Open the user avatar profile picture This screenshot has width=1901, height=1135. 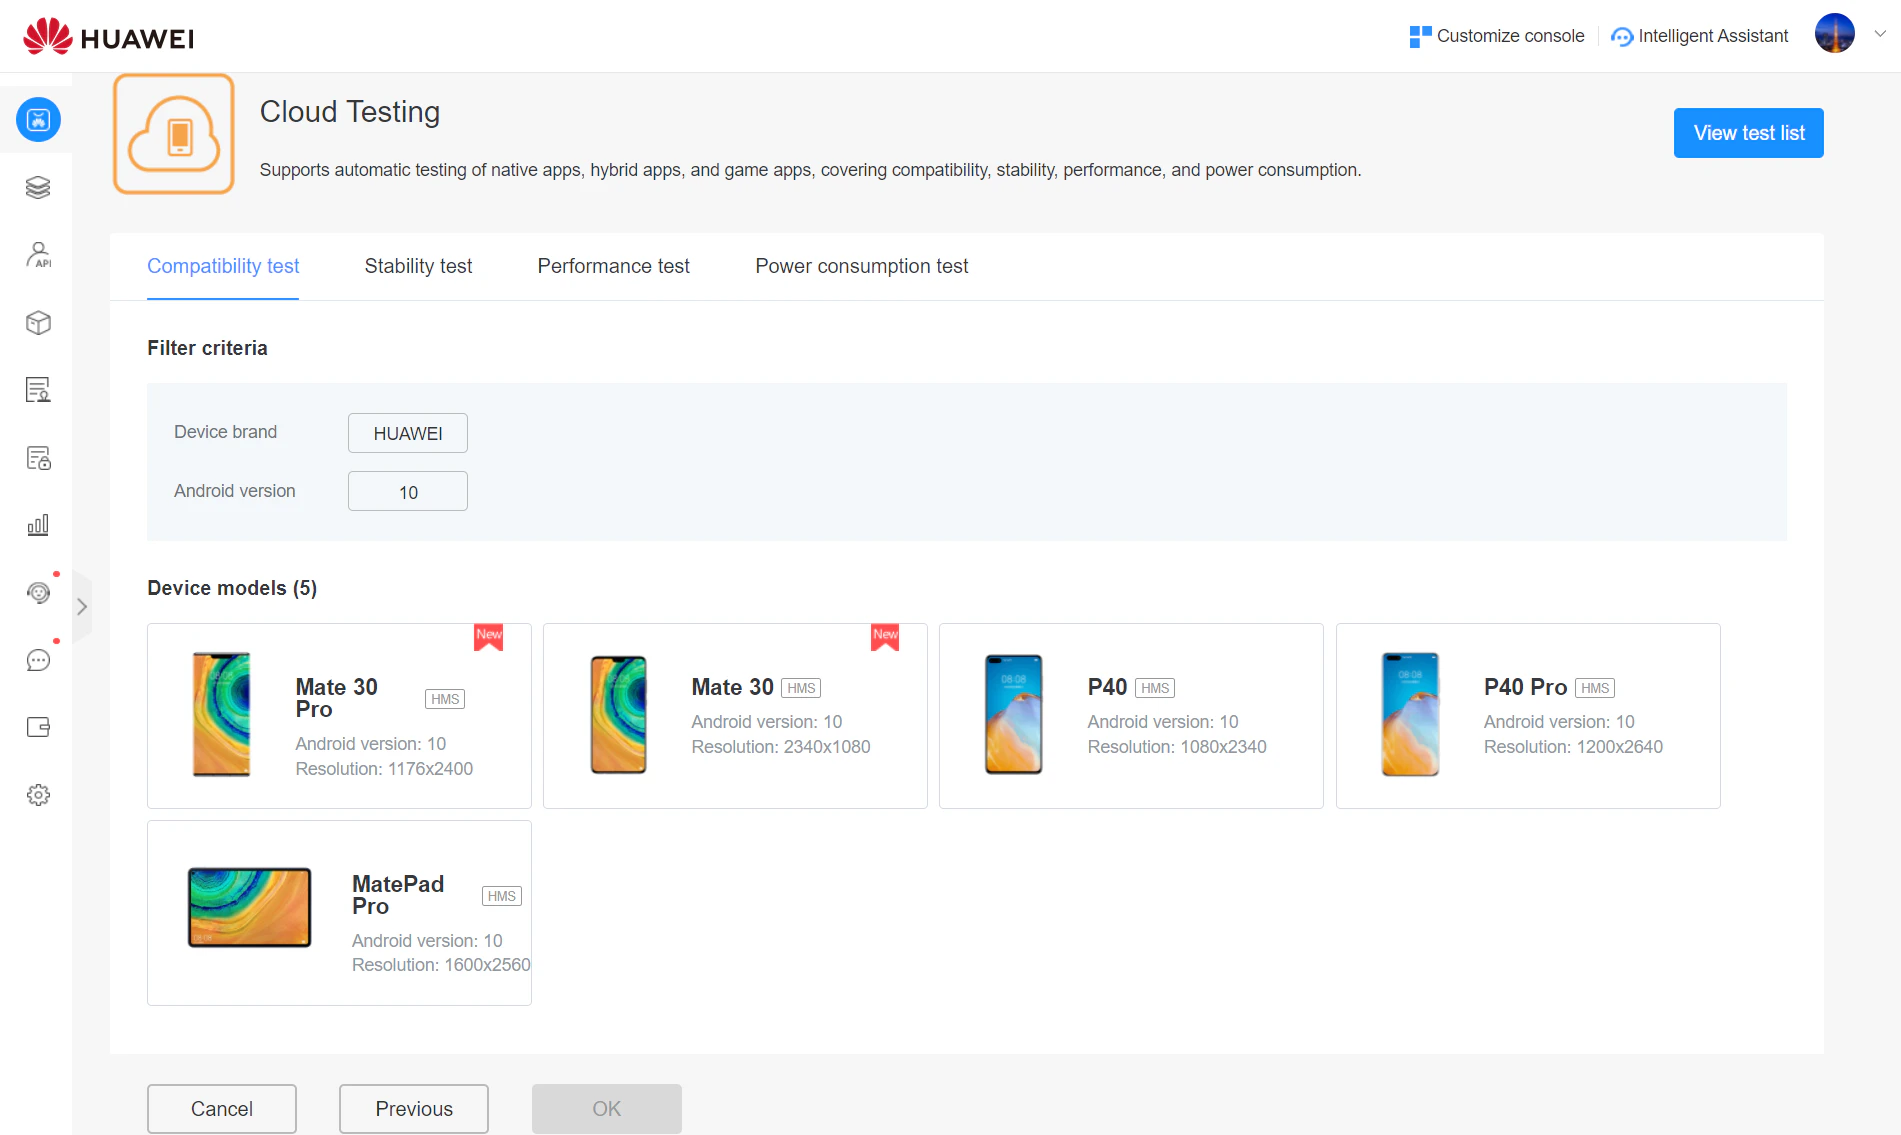click(x=1835, y=33)
